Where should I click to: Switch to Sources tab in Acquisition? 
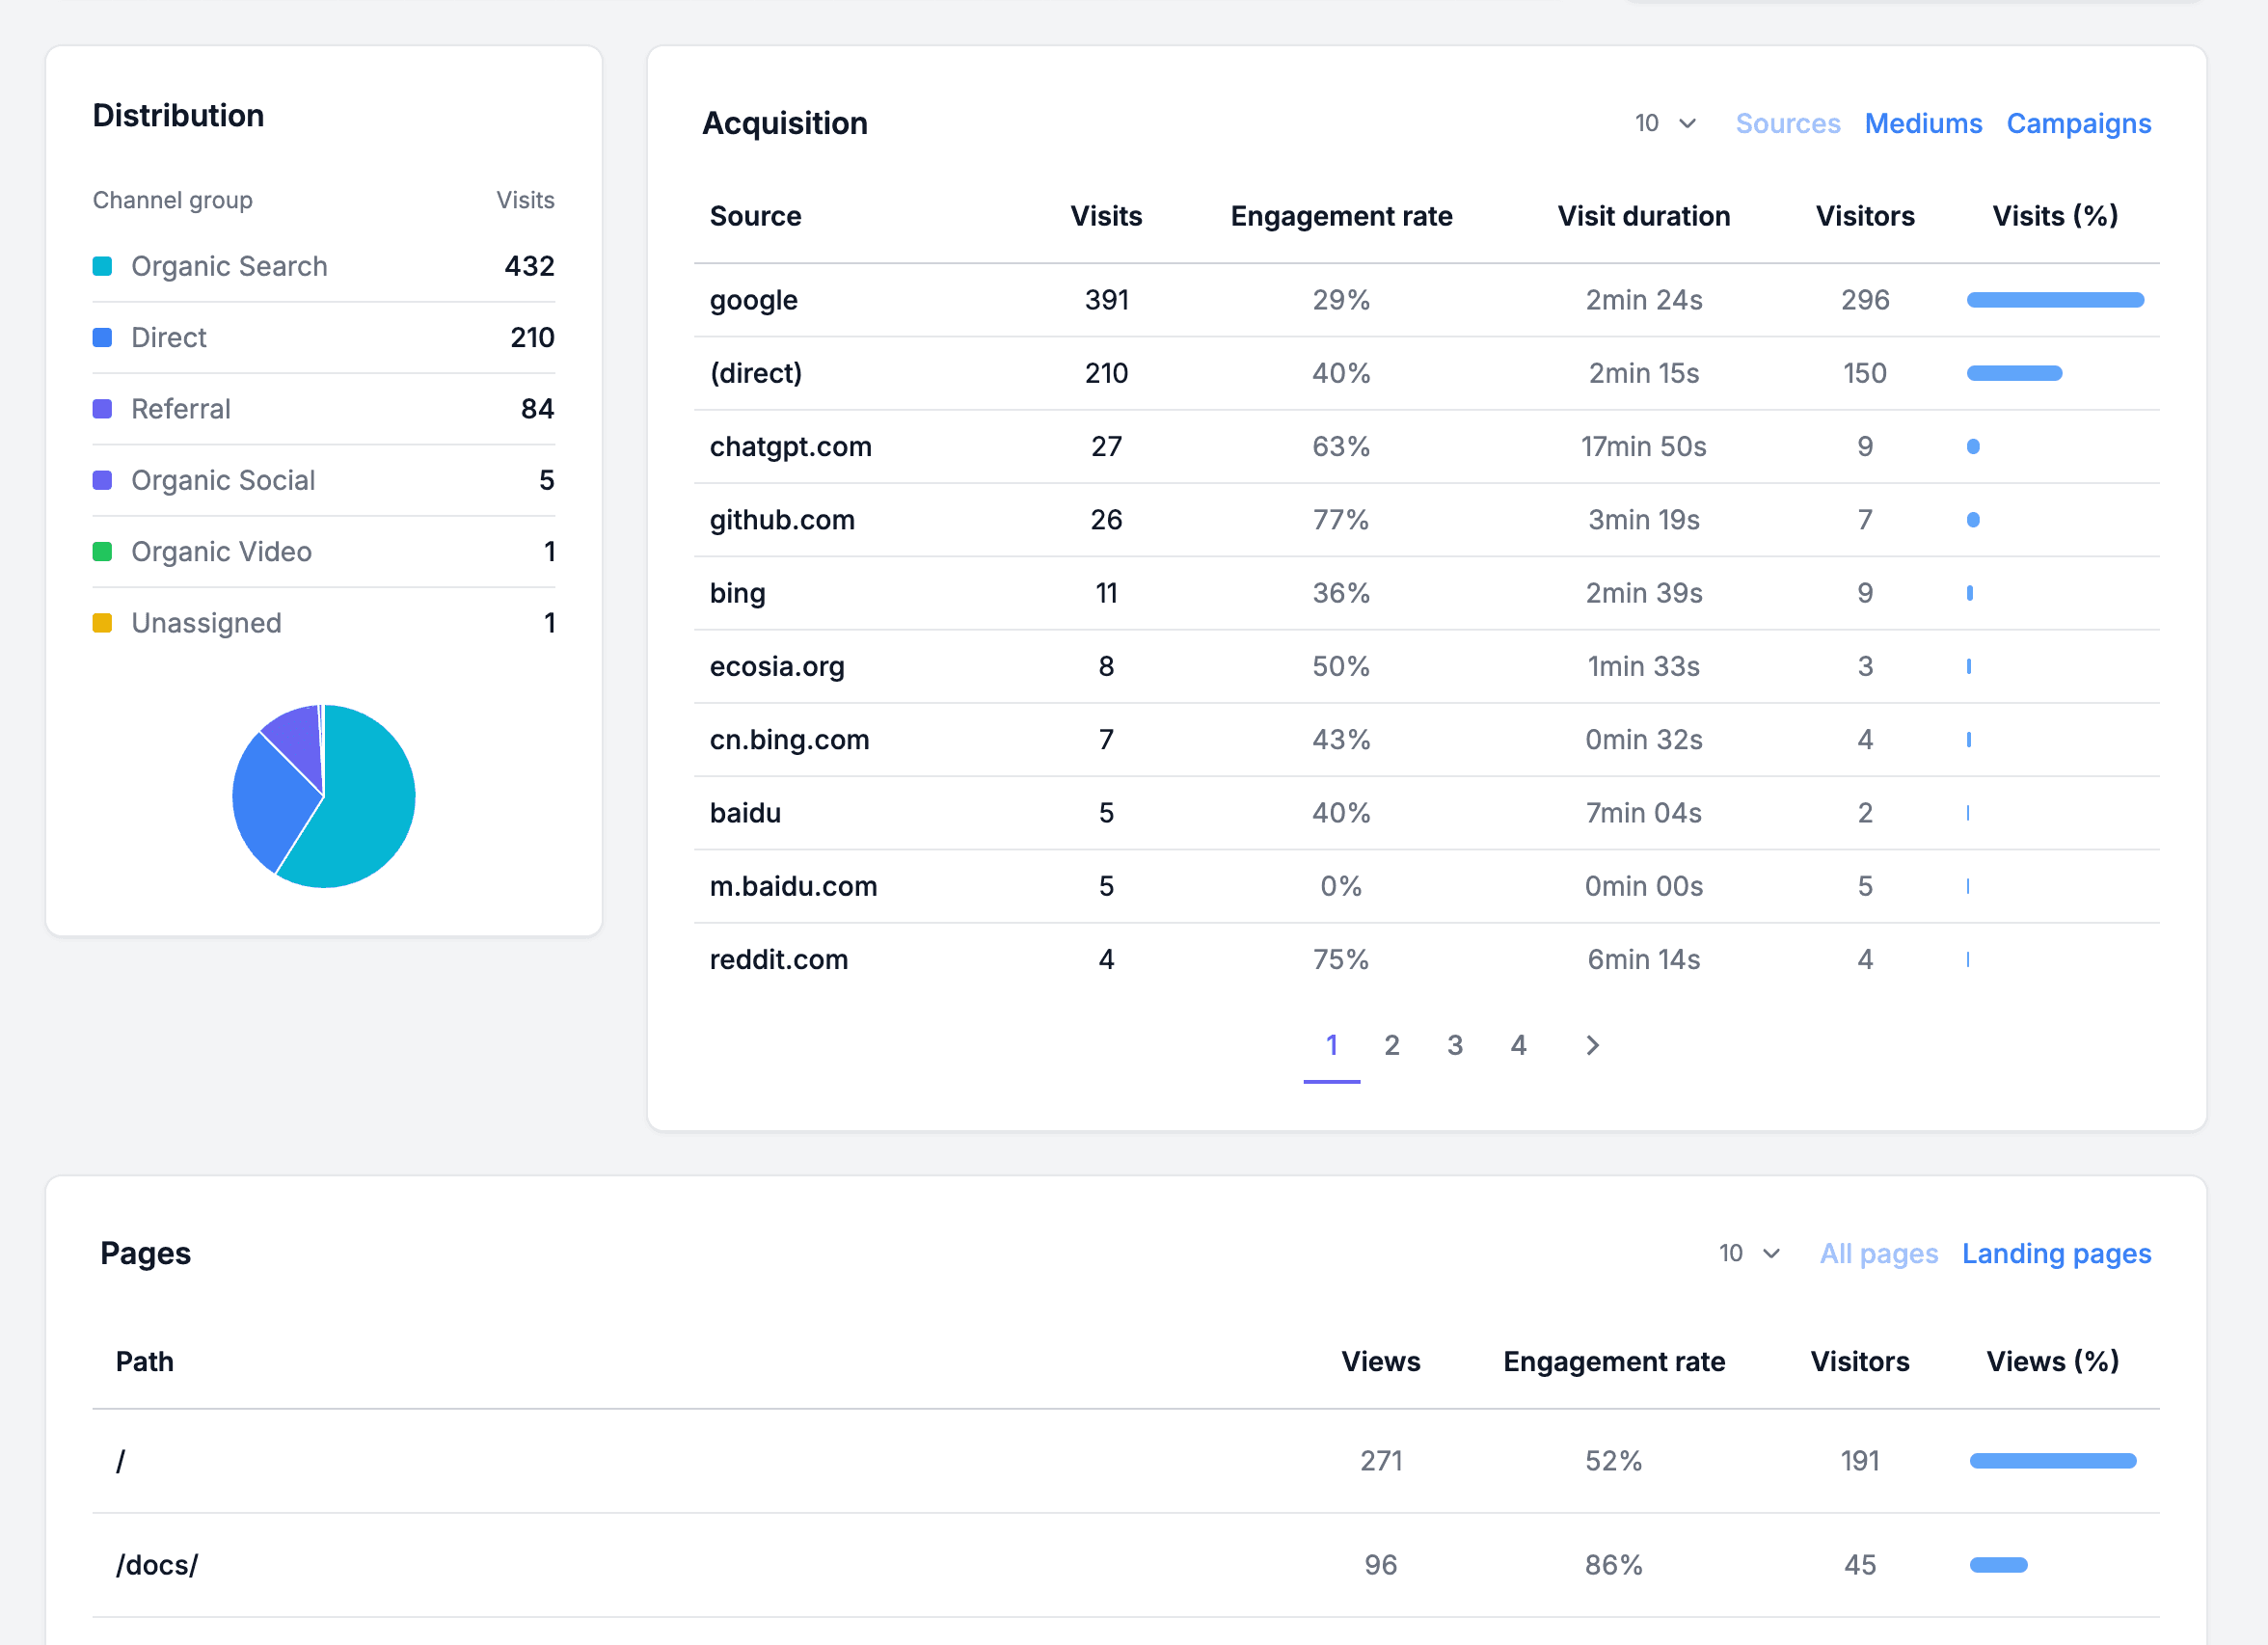(x=1787, y=123)
